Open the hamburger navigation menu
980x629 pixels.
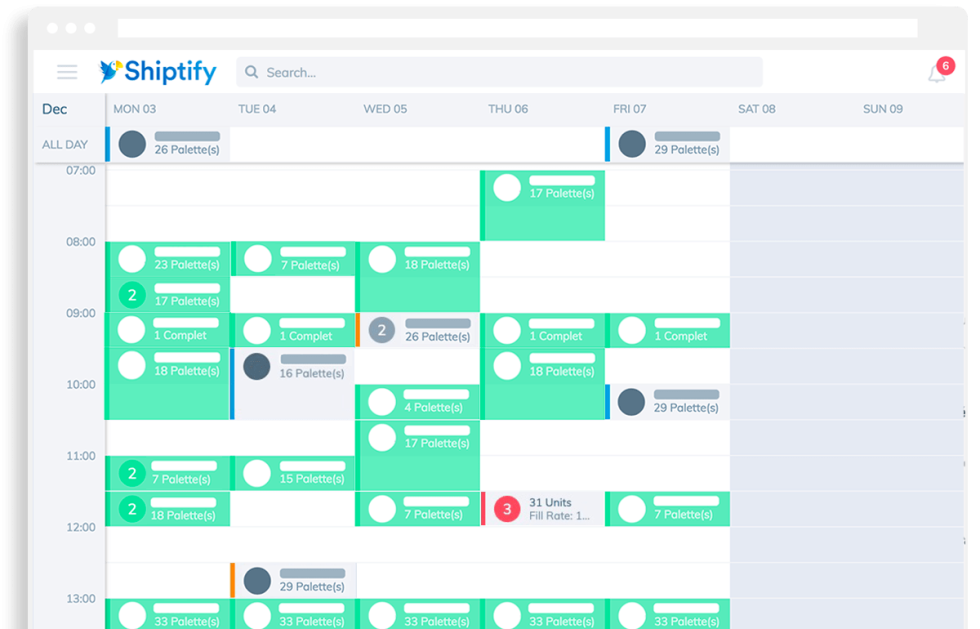click(x=67, y=72)
